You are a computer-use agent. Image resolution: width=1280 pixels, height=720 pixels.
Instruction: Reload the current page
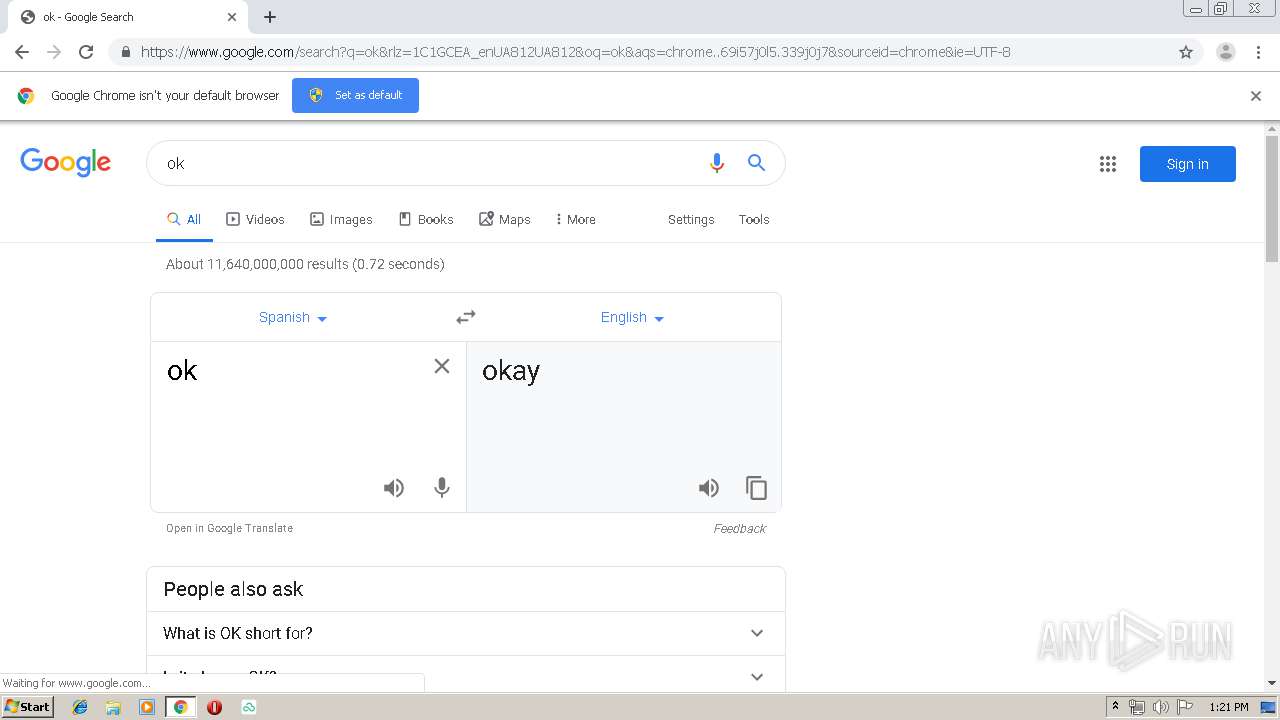tap(86, 52)
